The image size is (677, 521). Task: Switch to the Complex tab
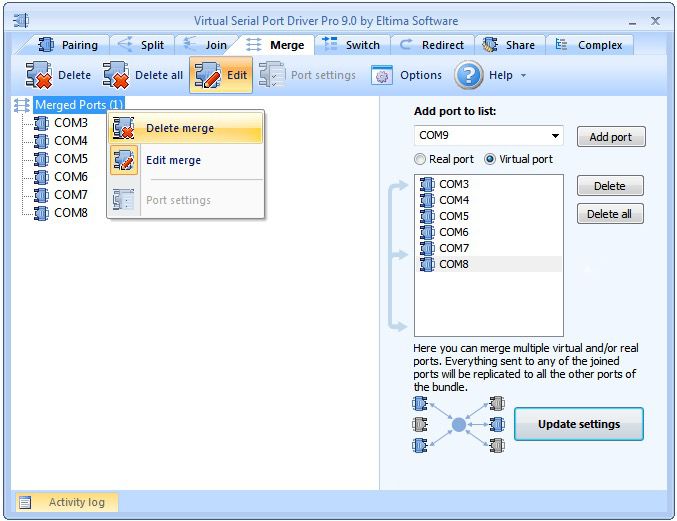tap(590, 45)
